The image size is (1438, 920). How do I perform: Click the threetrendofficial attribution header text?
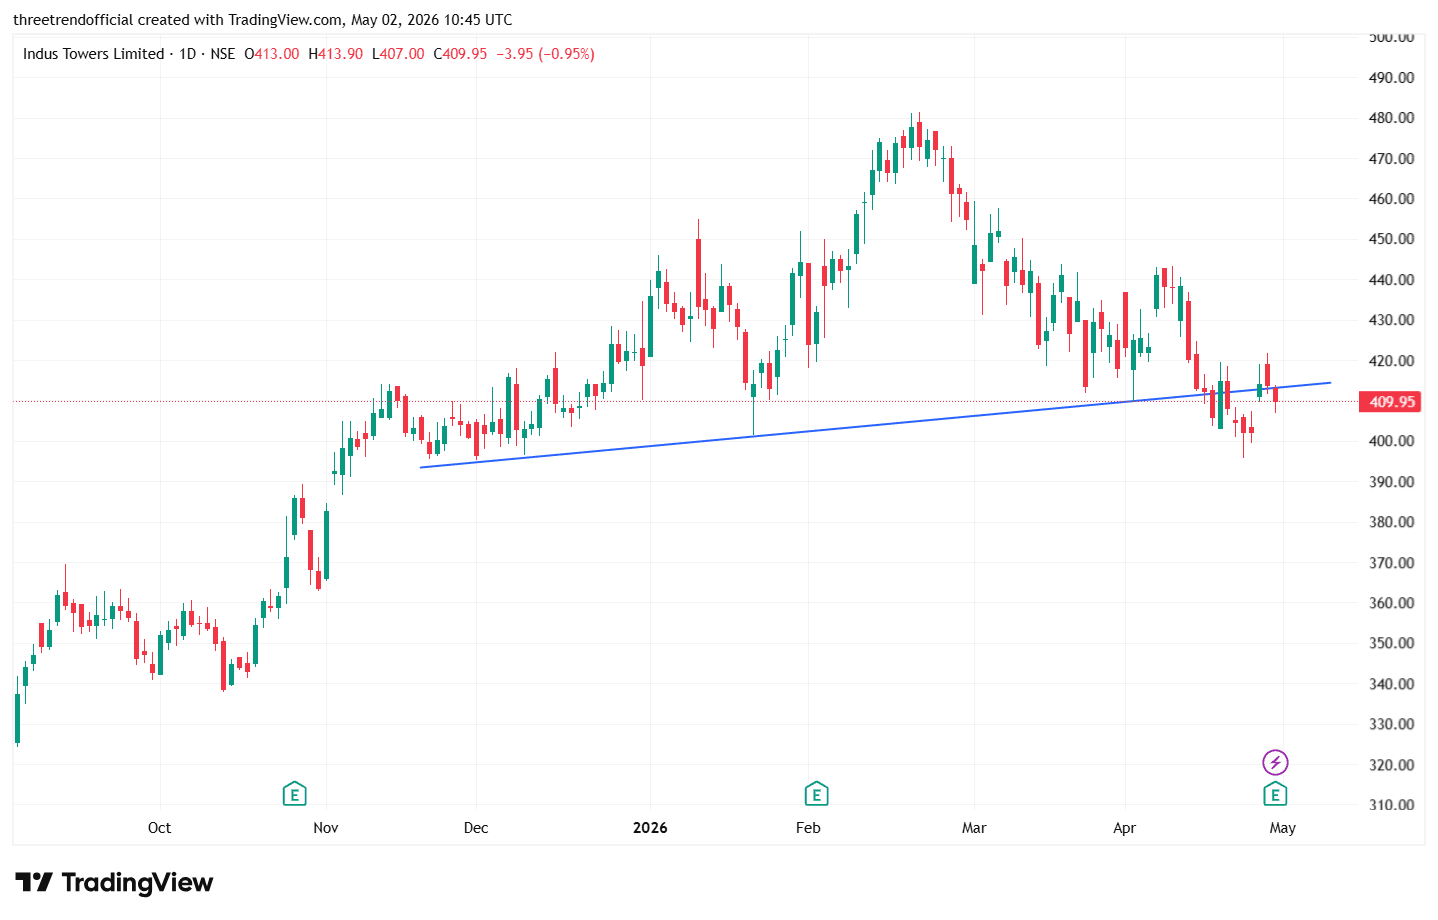262,20
